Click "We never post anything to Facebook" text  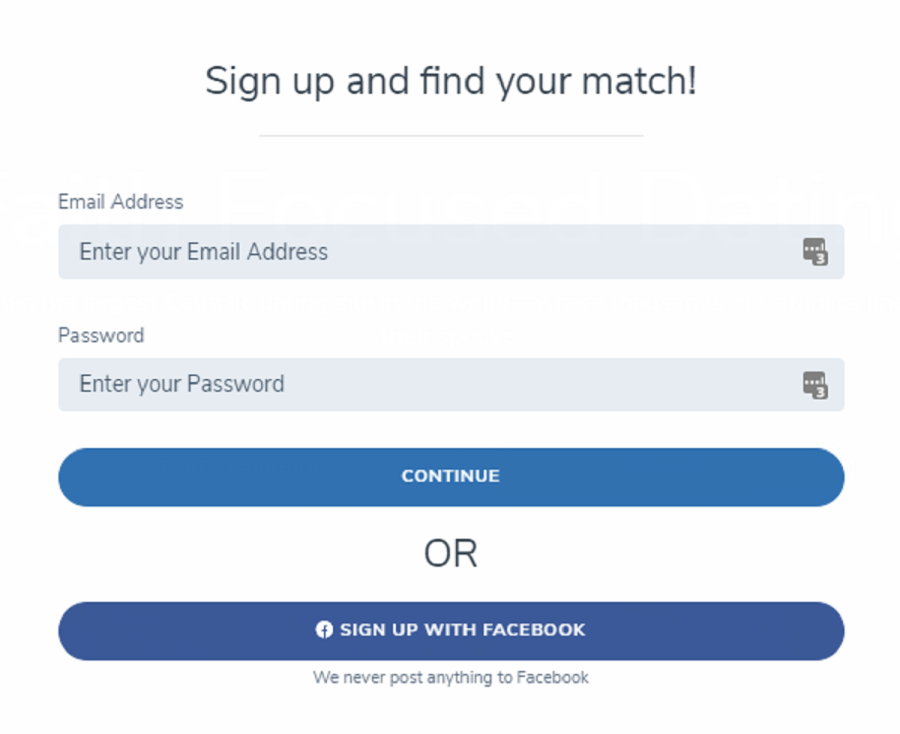[x=451, y=677]
